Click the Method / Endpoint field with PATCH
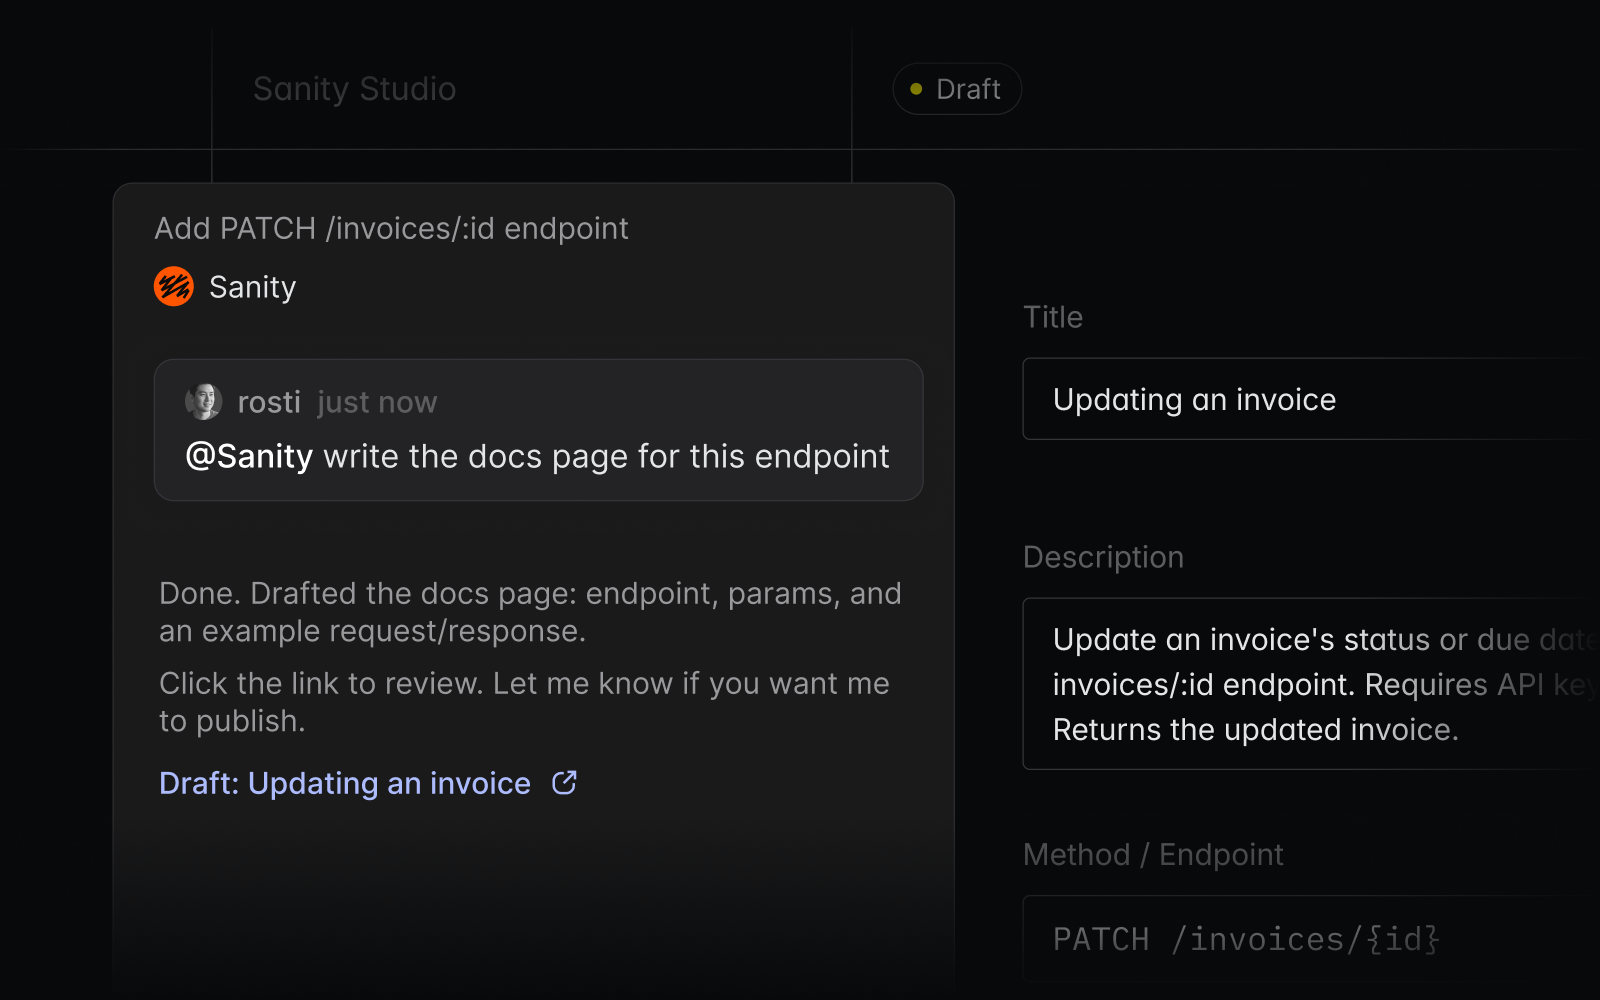The height and width of the screenshot is (1000, 1600). [1311, 940]
